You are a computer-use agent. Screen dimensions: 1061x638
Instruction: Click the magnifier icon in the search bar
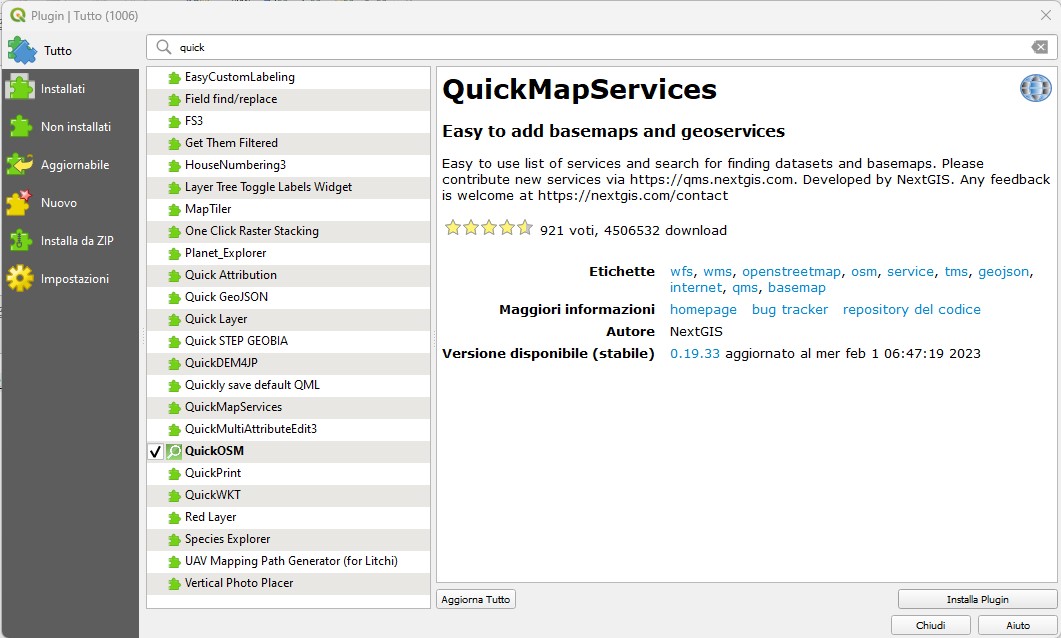click(x=164, y=47)
